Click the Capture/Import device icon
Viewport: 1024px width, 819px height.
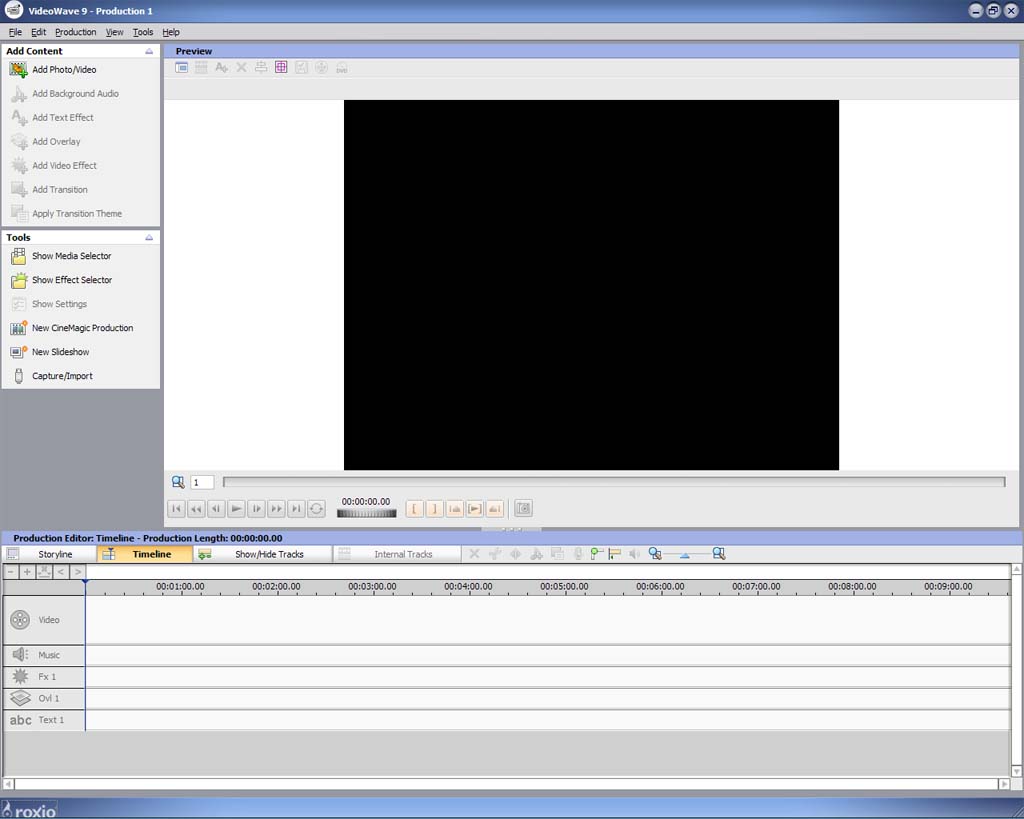tap(18, 376)
